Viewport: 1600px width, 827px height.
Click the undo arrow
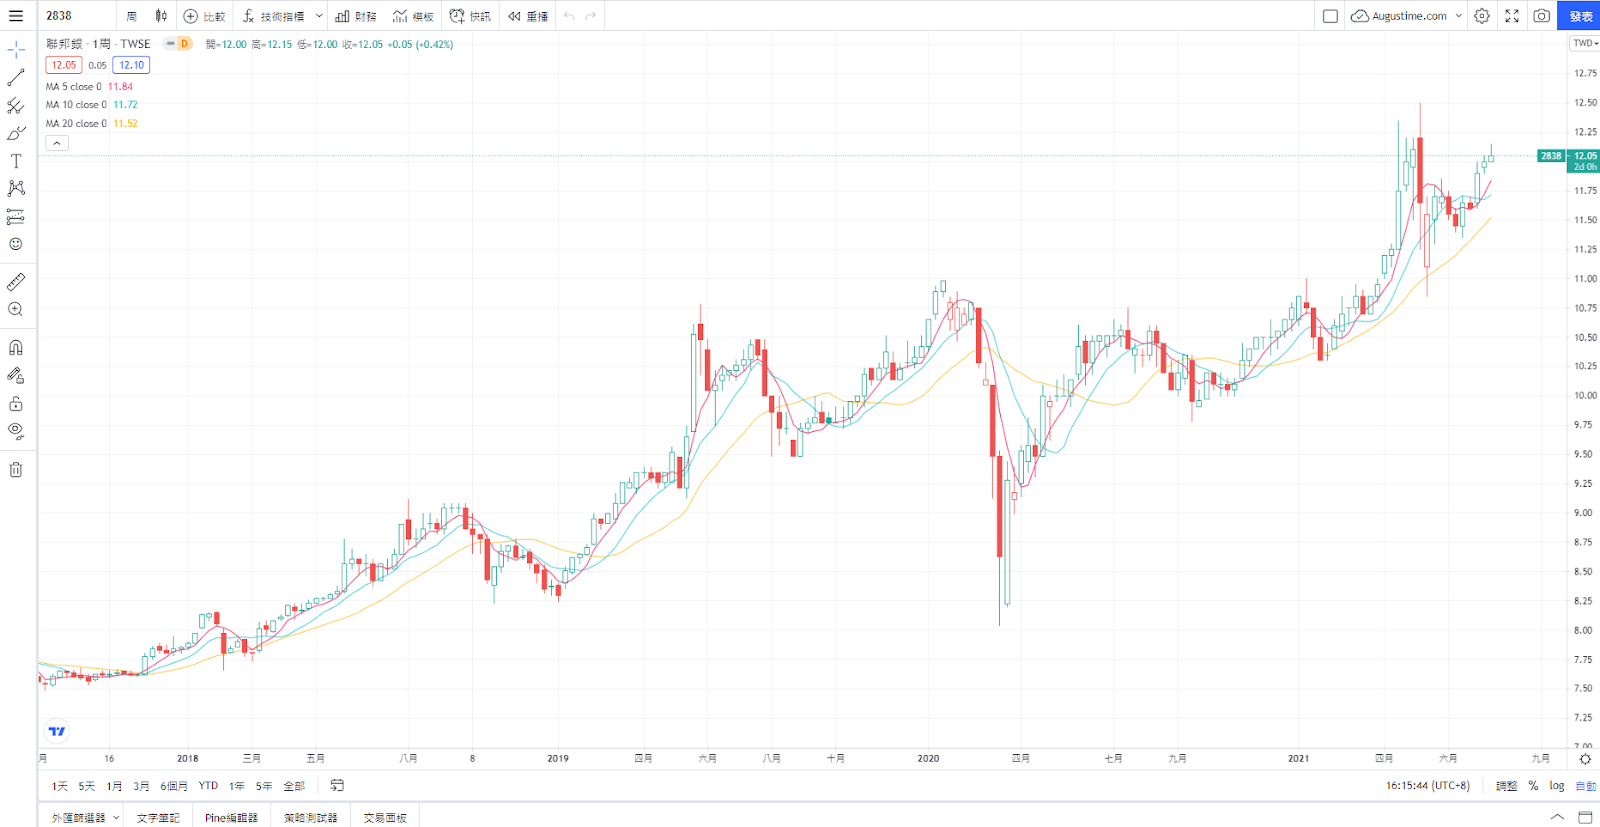(569, 16)
